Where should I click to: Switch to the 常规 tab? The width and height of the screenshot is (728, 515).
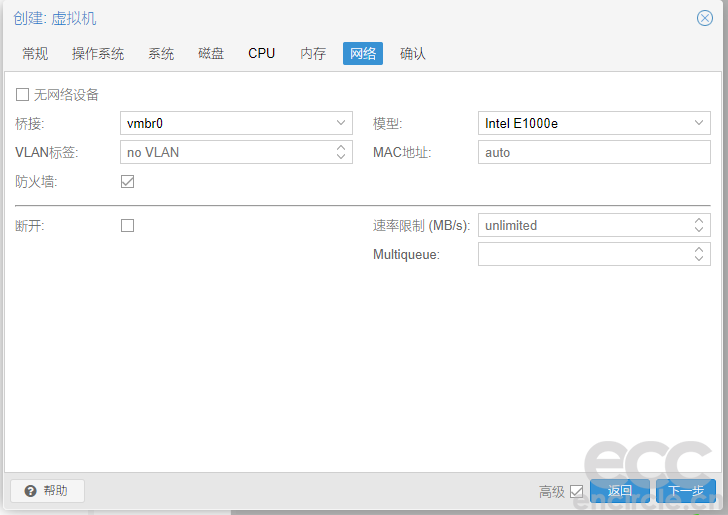[35, 53]
